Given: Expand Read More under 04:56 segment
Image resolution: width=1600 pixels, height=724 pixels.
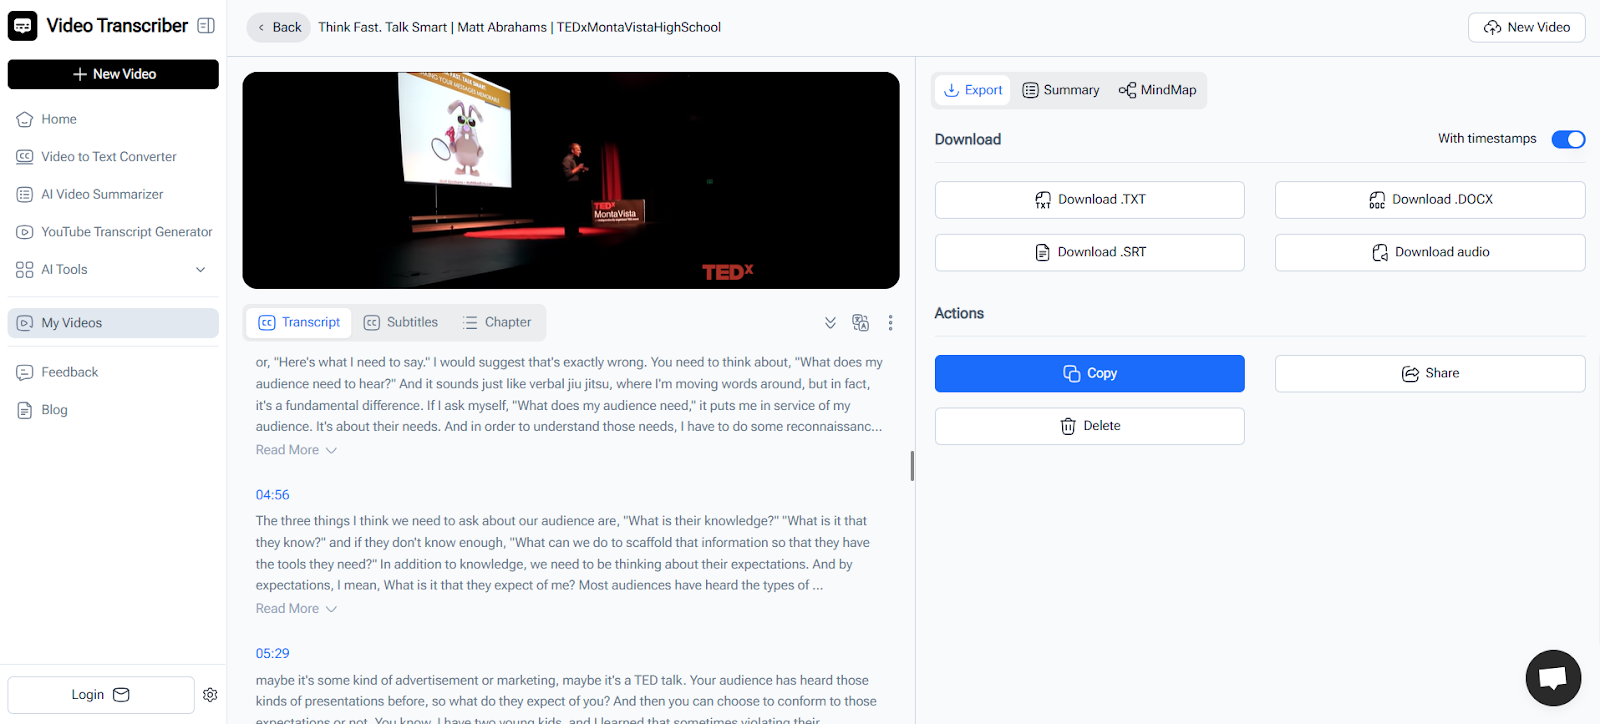Looking at the screenshot, I should click(296, 609).
